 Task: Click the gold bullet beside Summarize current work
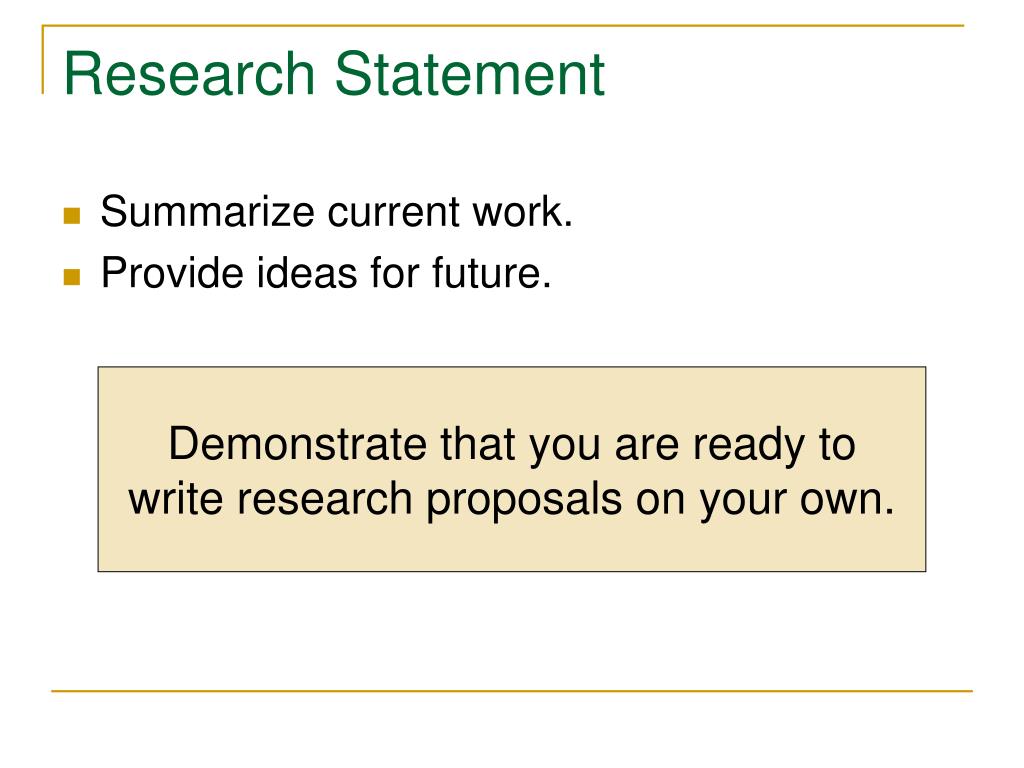click(72, 216)
